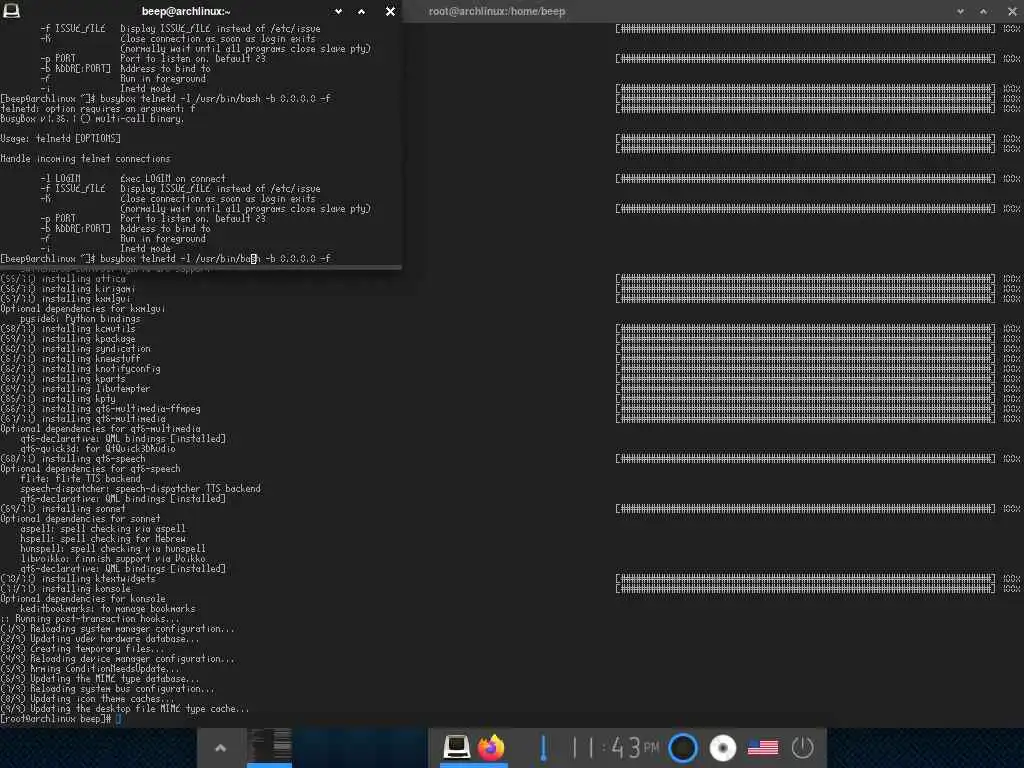Click 'telnetd: option requires an argument' line
The image size is (1024, 768).
[98, 108]
